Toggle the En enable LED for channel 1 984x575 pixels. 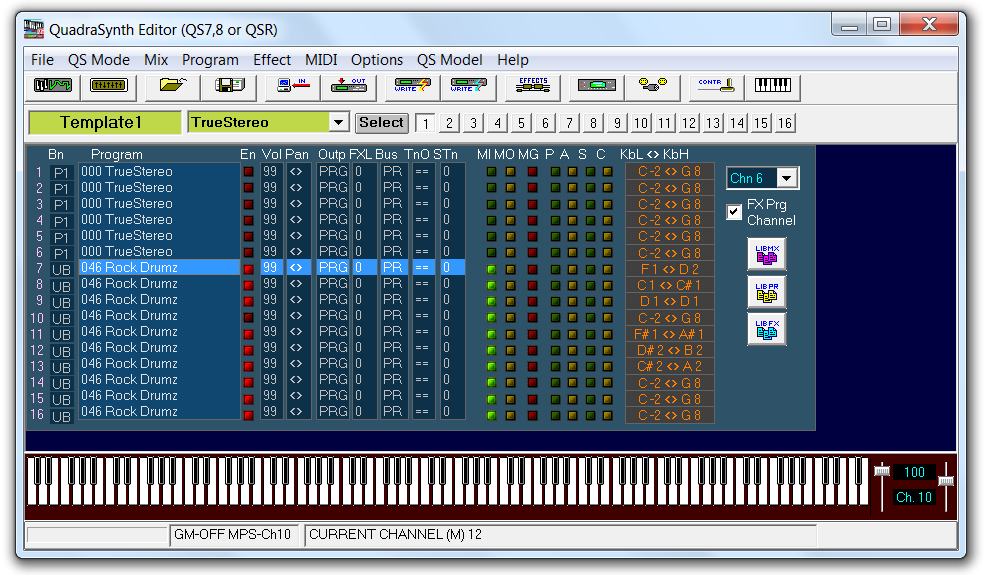pos(248,172)
